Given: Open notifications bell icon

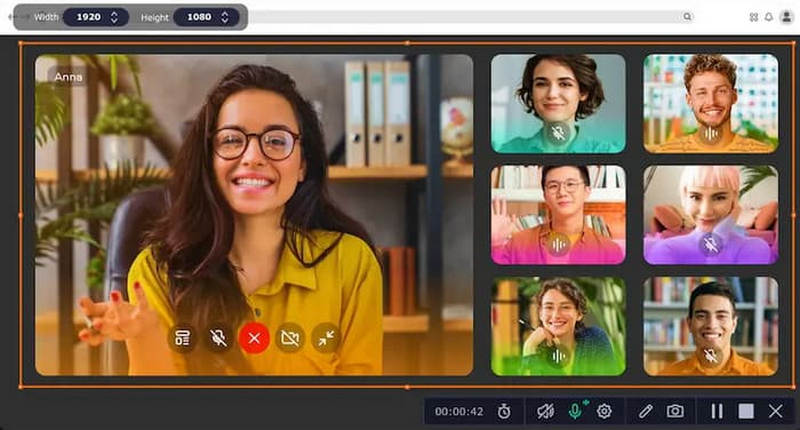Looking at the screenshot, I should coord(768,17).
